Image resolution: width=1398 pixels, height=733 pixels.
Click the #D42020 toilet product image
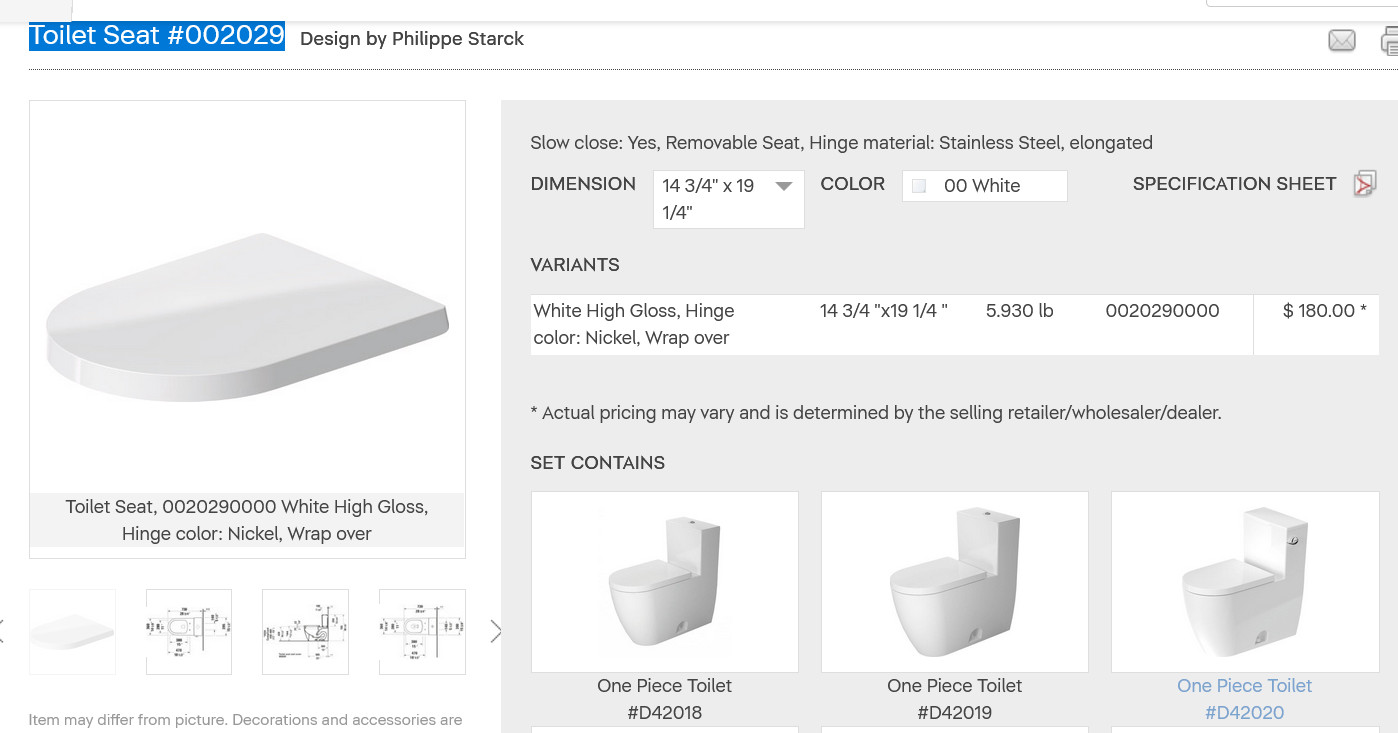(x=1244, y=581)
